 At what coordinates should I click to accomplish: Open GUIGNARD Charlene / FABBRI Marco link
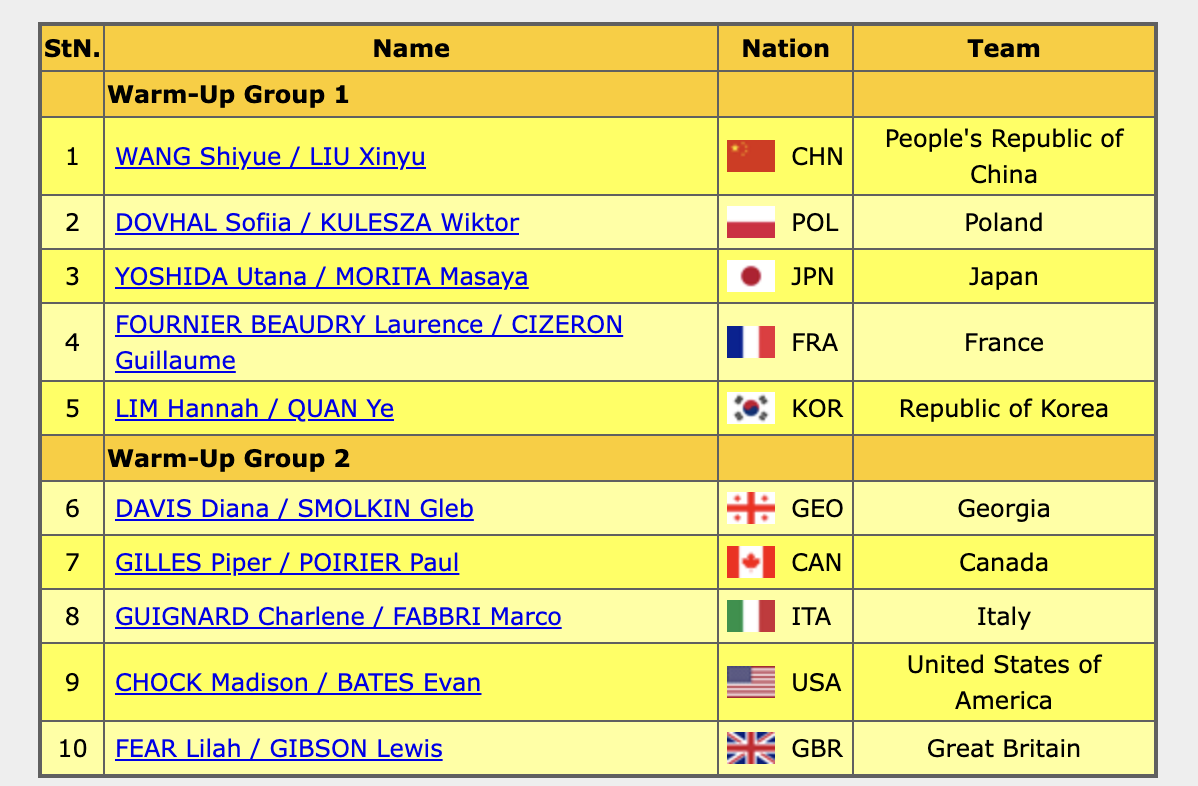pos(338,616)
